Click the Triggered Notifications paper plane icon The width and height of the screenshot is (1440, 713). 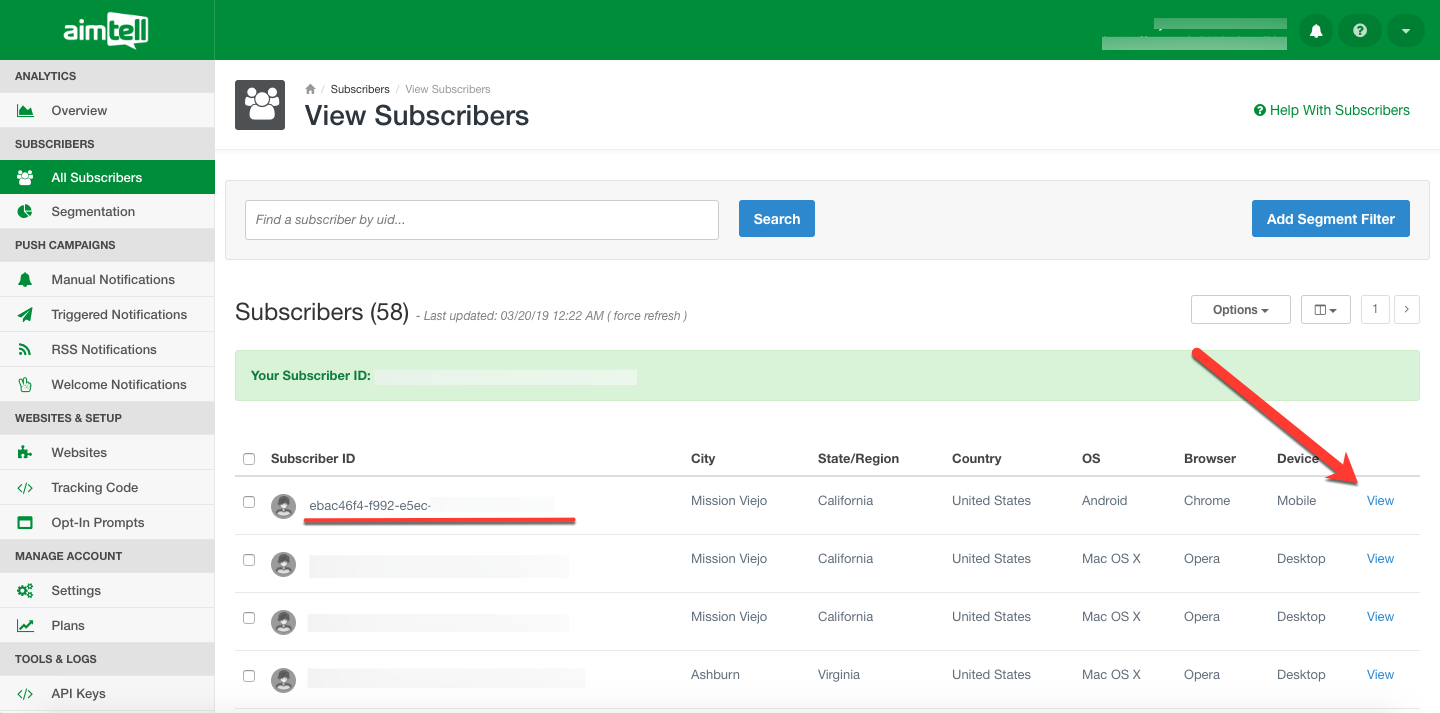point(25,315)
